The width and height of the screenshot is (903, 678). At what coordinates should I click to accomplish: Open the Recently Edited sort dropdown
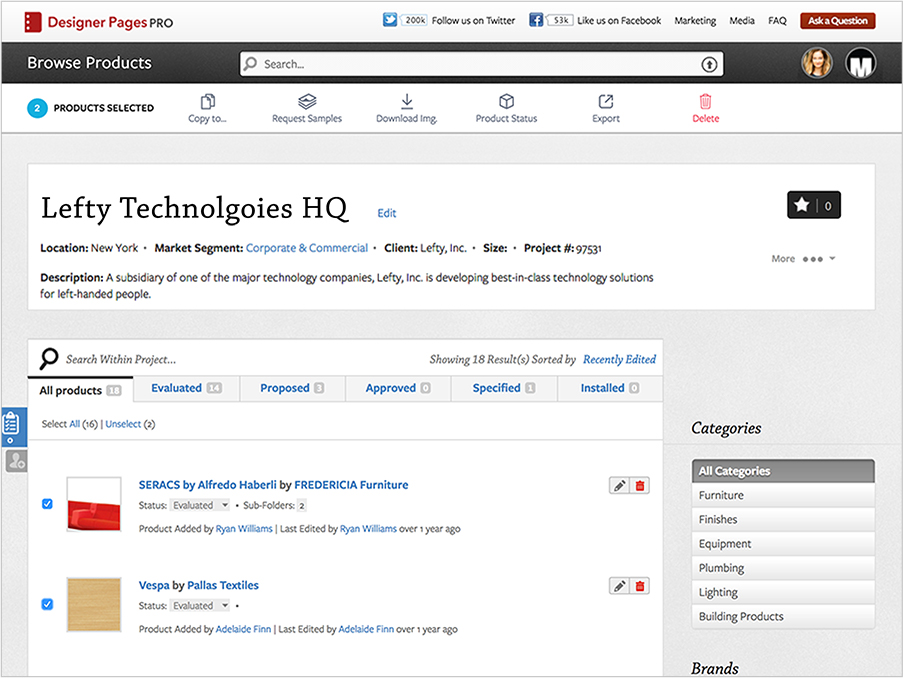619,359
